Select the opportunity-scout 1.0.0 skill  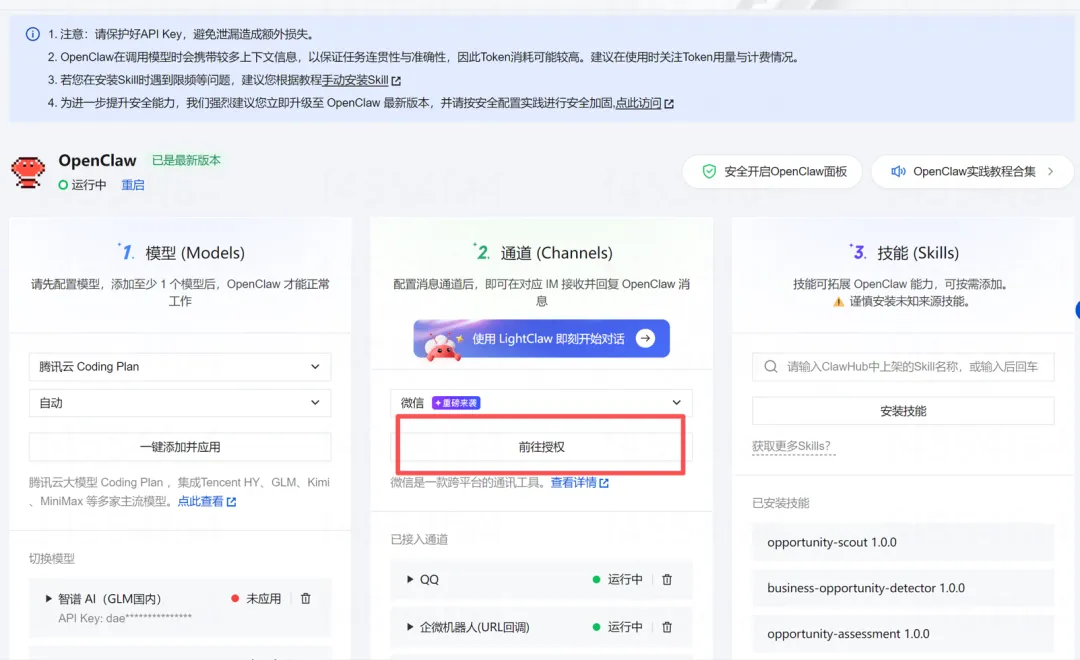point(903,542)
